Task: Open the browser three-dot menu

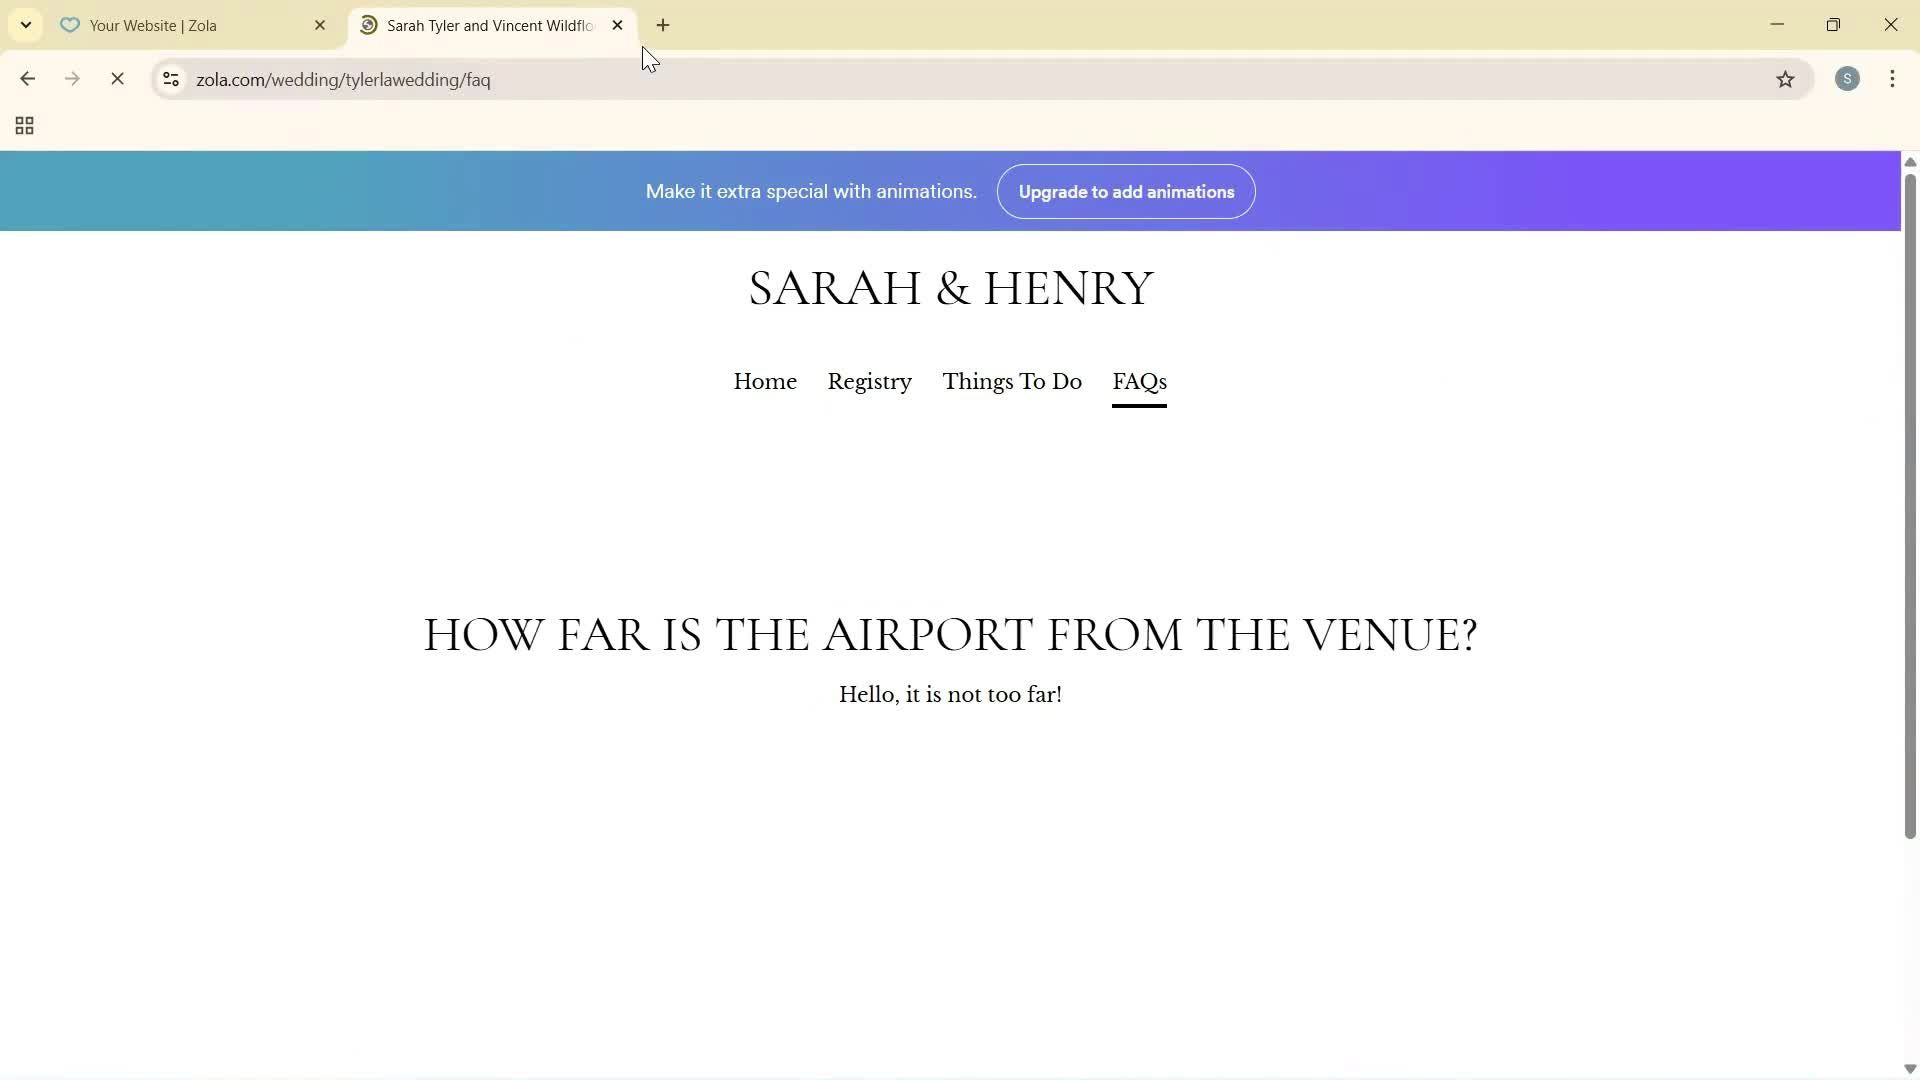Action: (x=1893, y=79)
